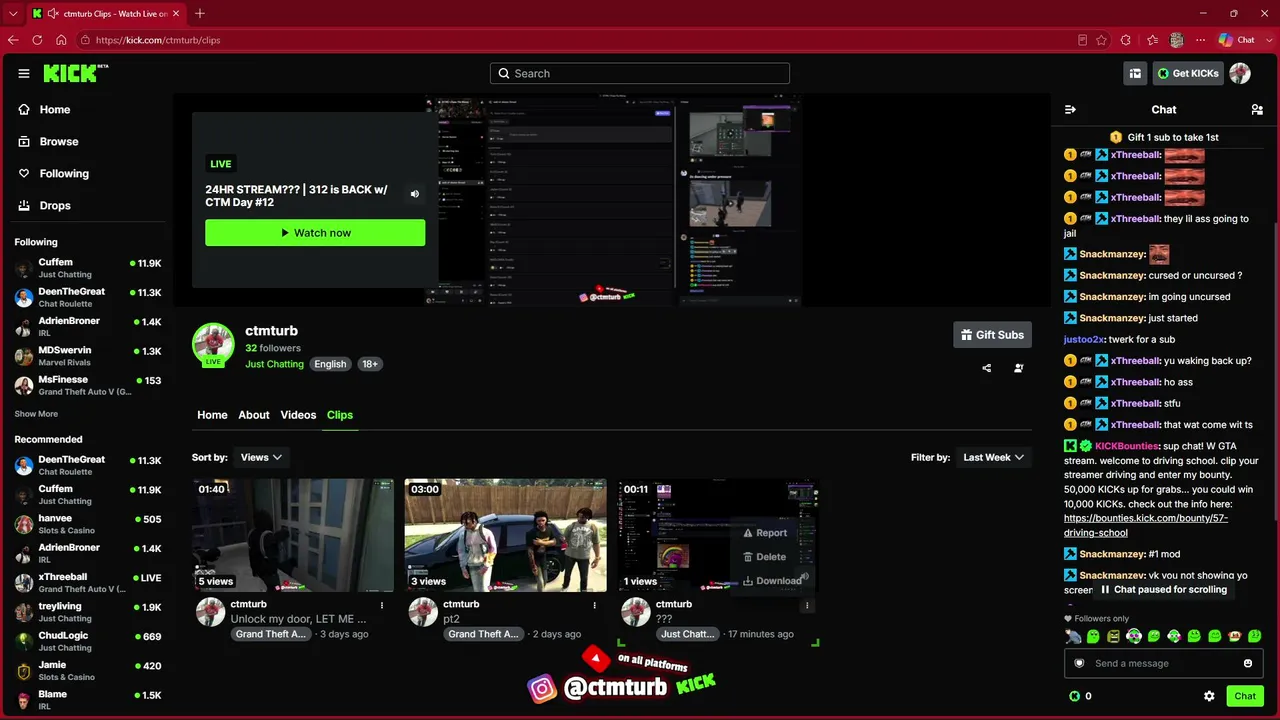Open MDSwervin channel in Following list
1280x720 pixels.
coord(88,356)
